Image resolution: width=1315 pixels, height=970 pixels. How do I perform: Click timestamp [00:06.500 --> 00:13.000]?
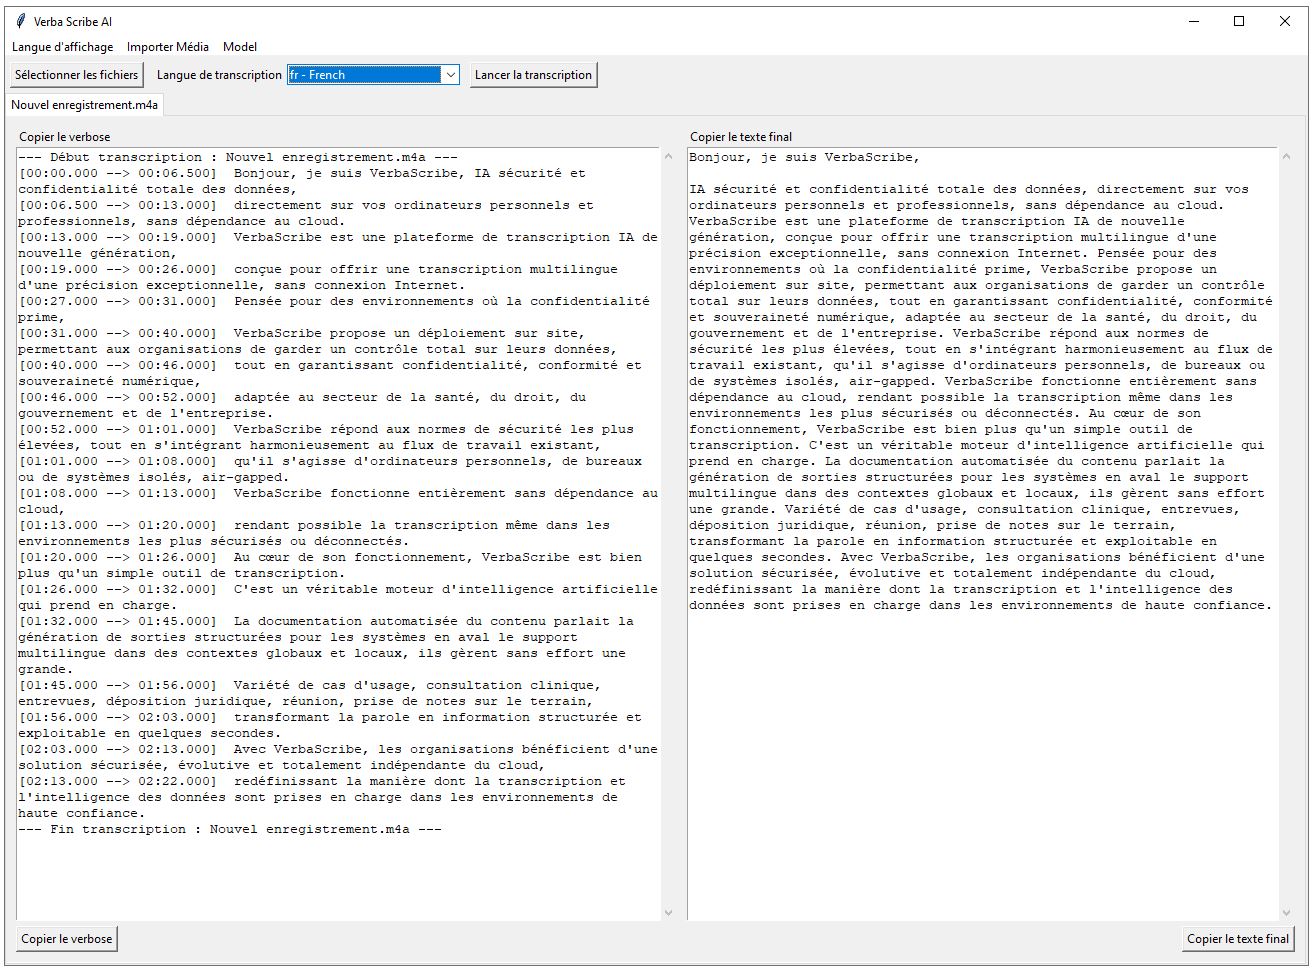coord(117,205)
